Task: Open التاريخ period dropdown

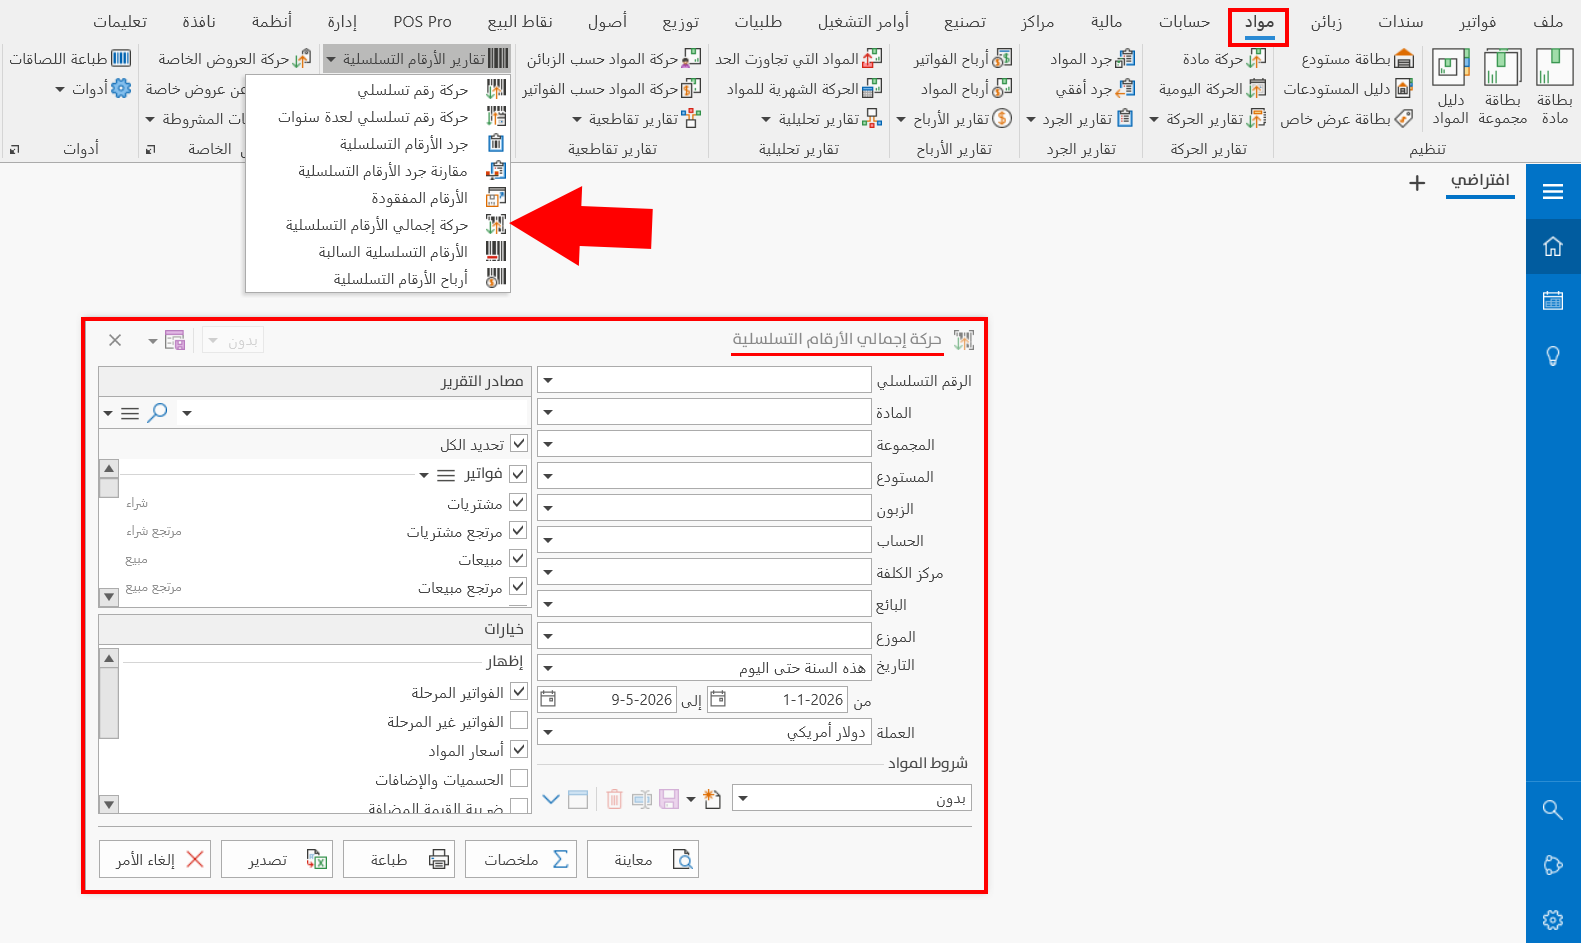Action: (x=549, y=667)
